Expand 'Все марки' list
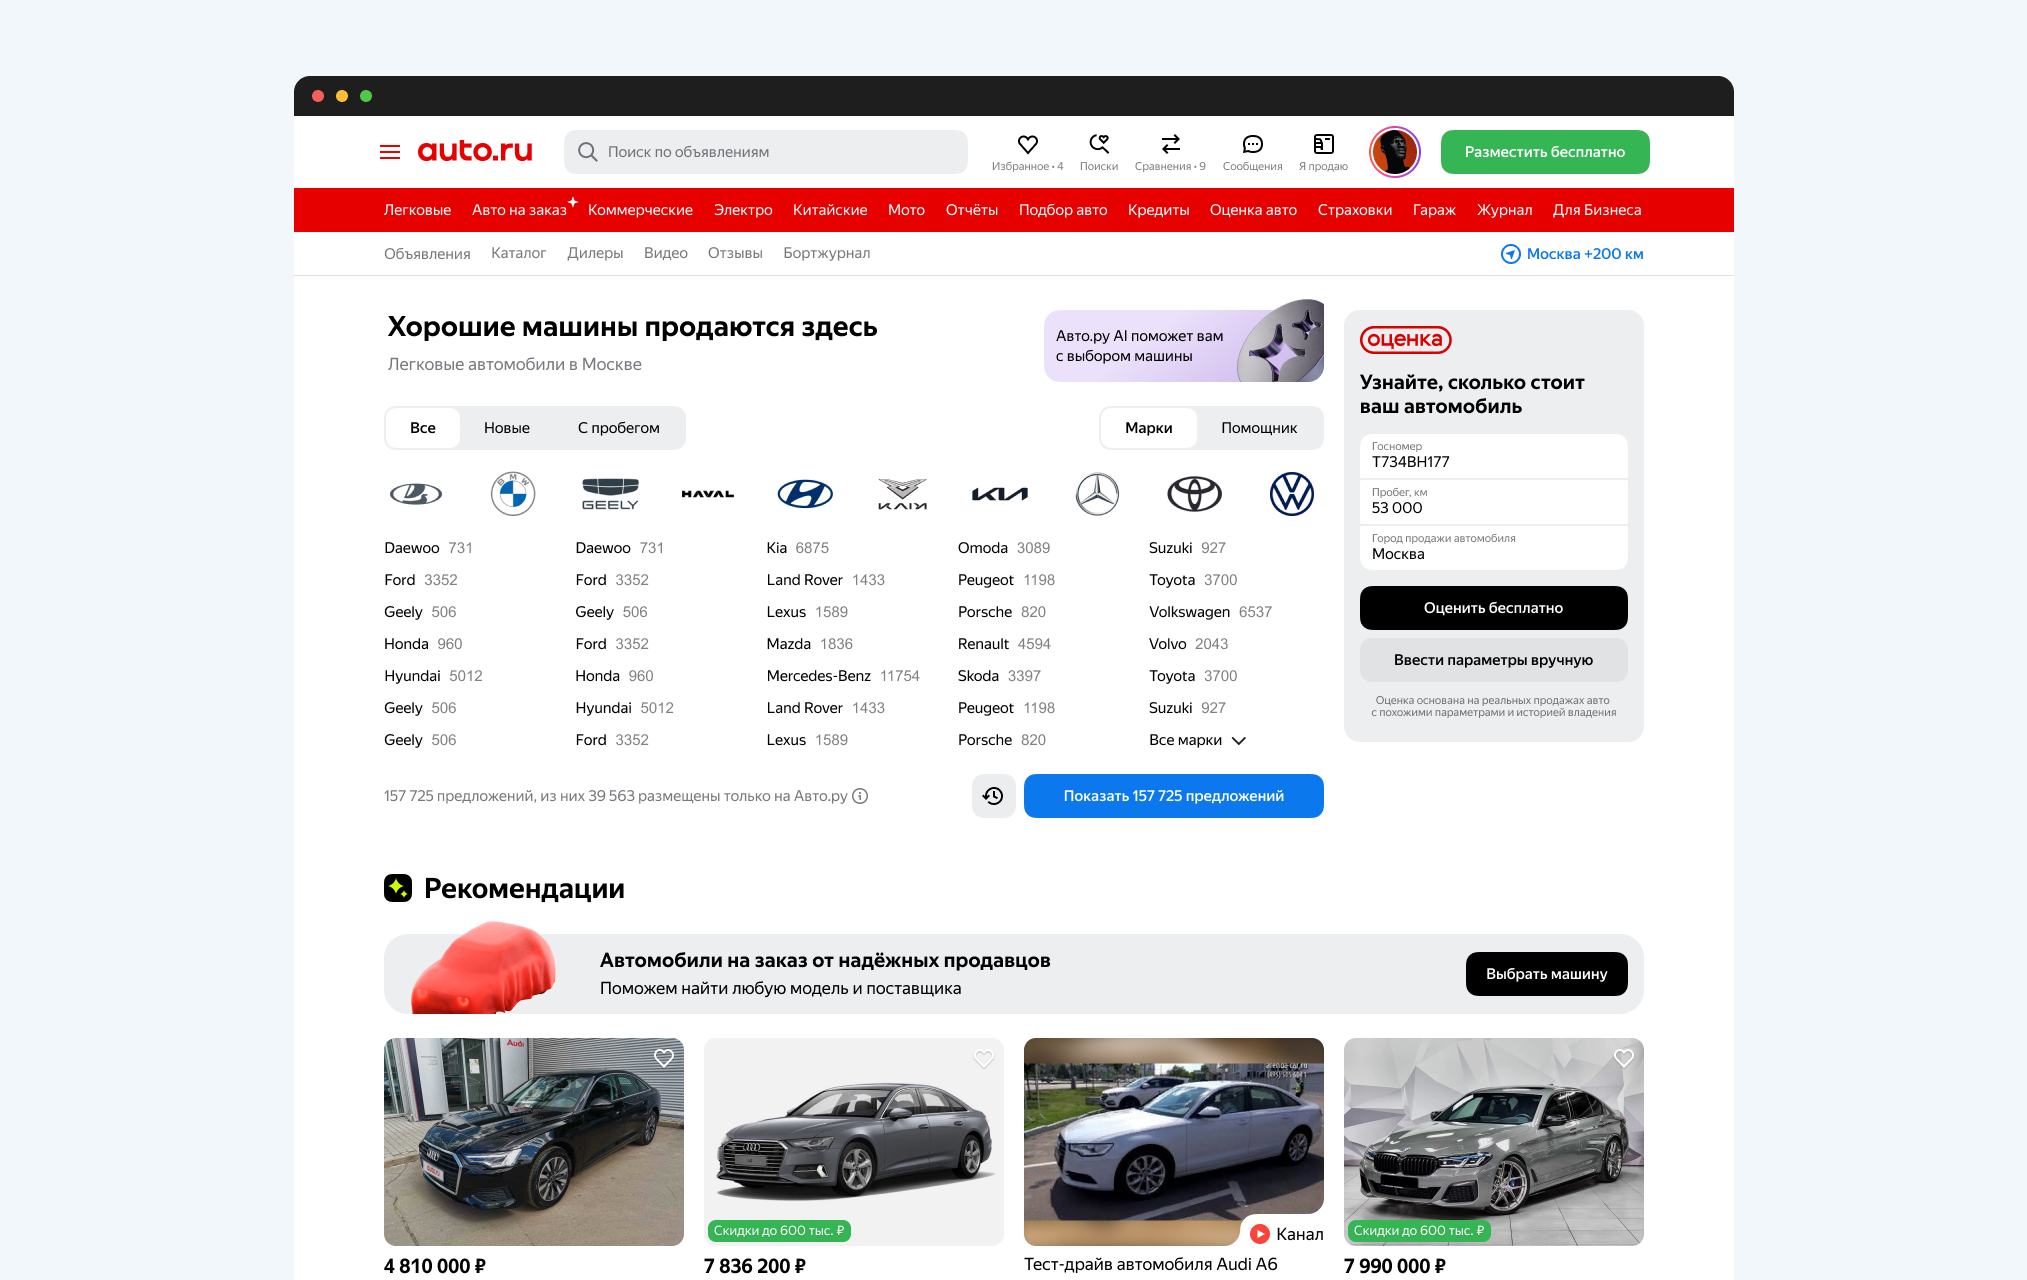This screenshot has height=1280, width=2027. (1198, 740)
